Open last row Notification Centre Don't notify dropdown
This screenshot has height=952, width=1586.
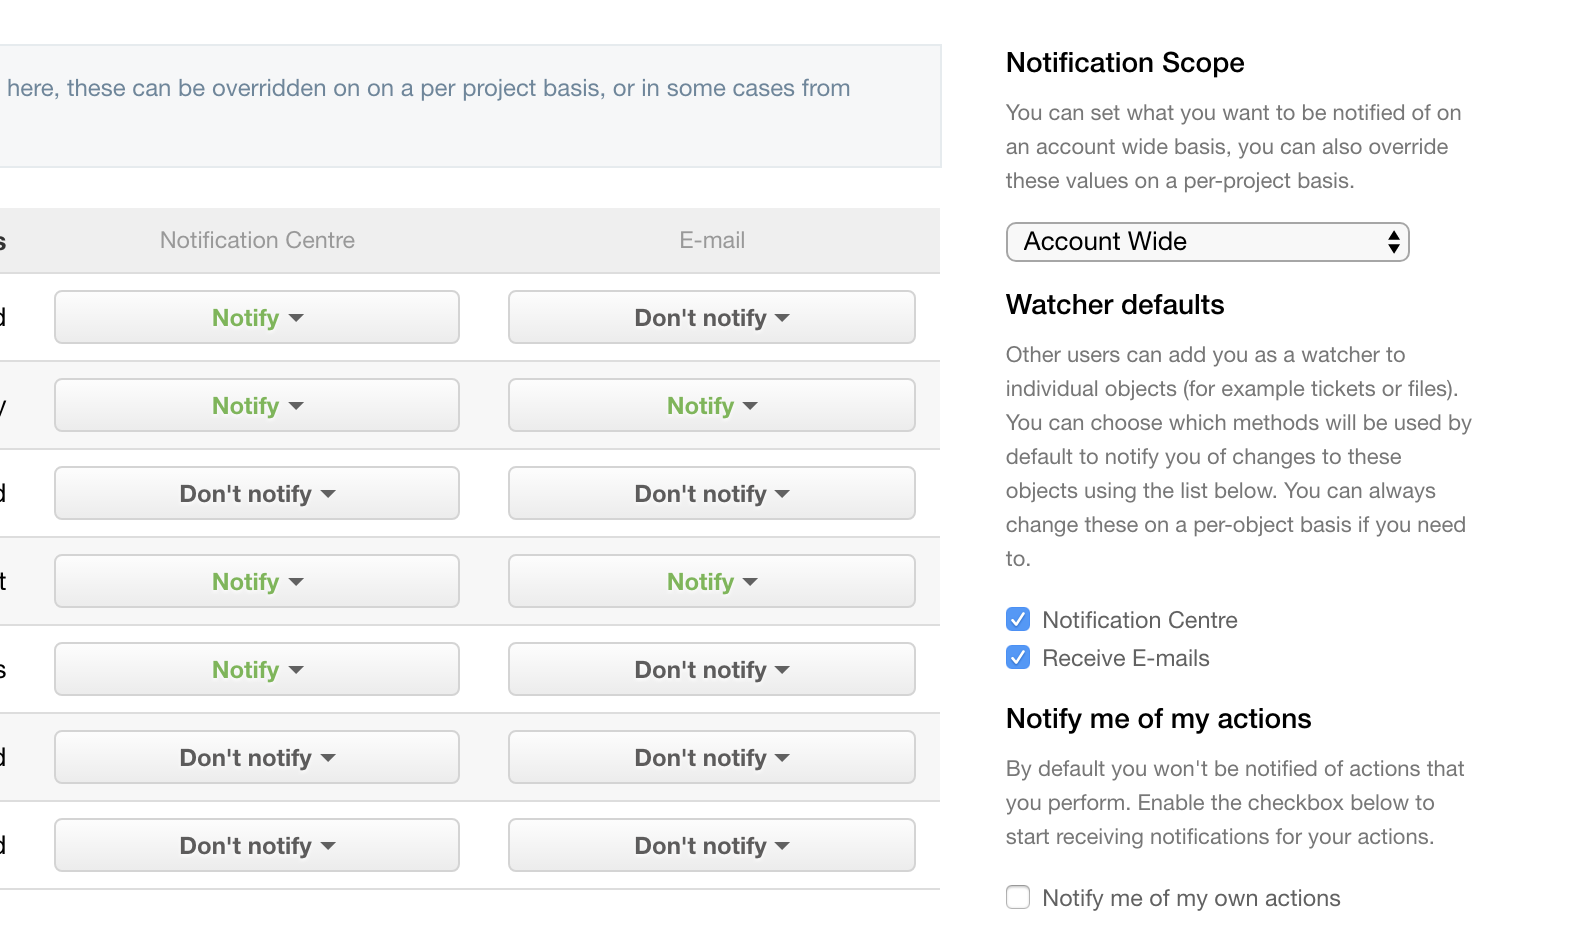click(x=257, y=846)
